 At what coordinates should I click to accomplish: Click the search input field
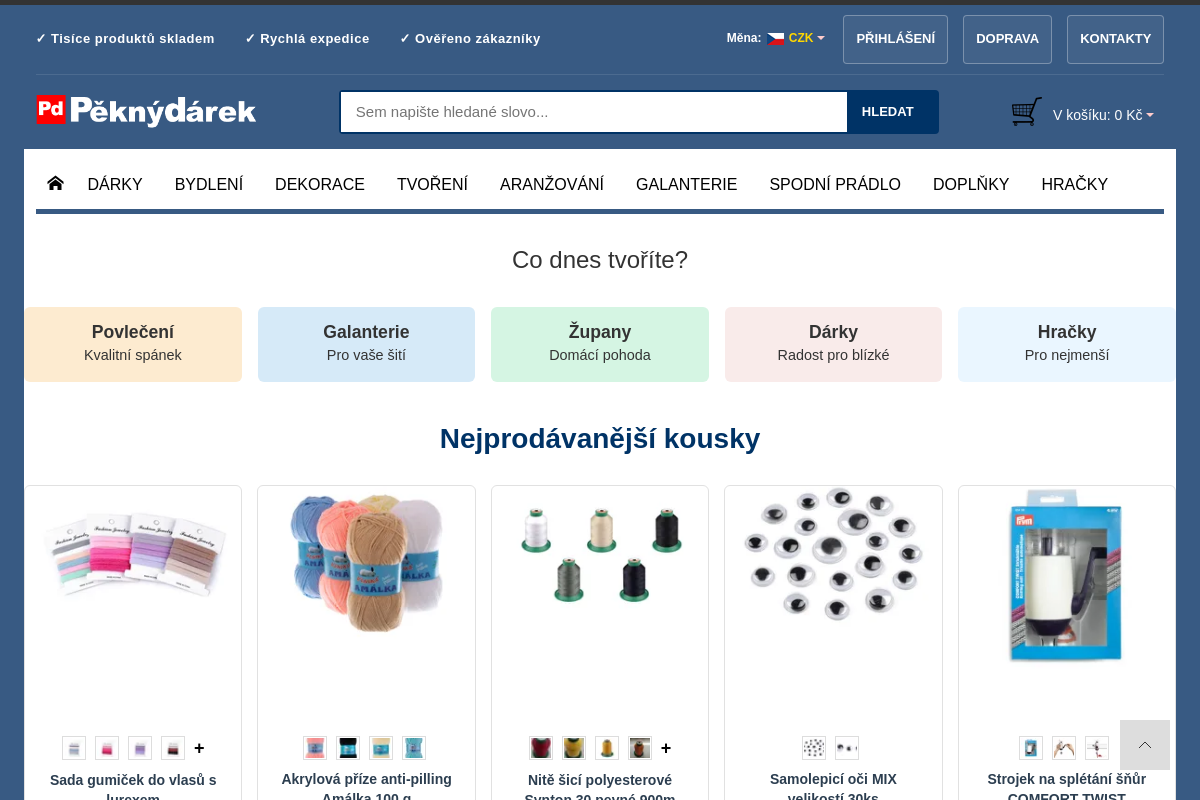click(593, 112)
